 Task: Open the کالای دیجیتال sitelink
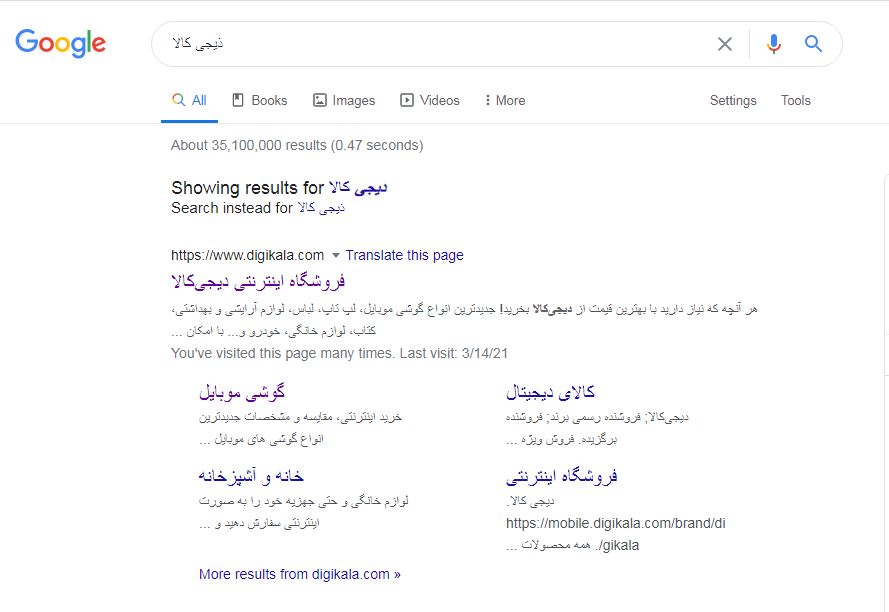click(x=554, y=391)
